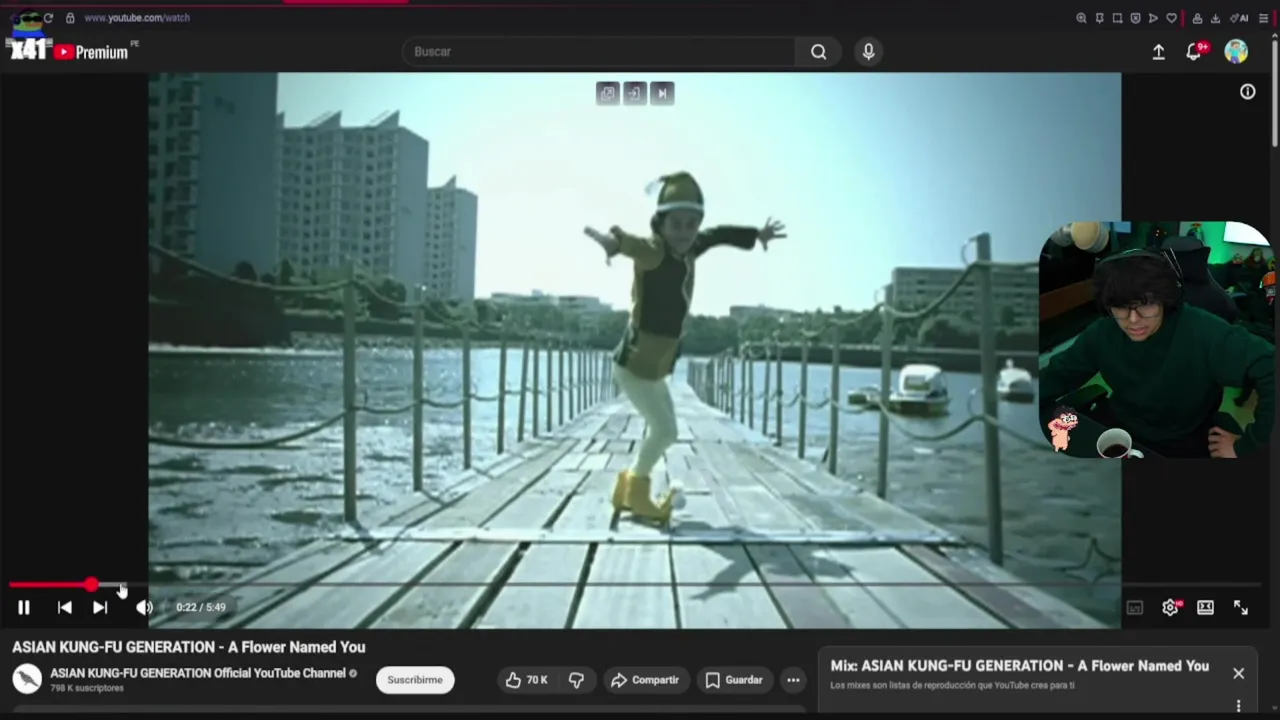1280x720 pixels.
Task: Close the Mix playlist panel
Action: pyautogui.click(x=1238, y=673)
